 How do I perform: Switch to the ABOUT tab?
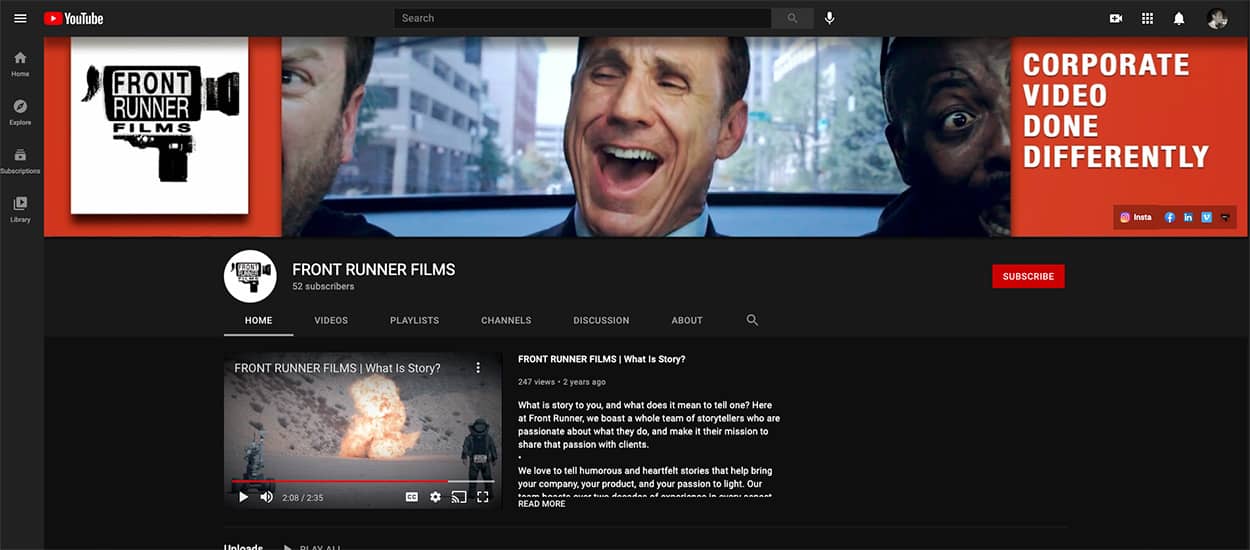(687, 320)
